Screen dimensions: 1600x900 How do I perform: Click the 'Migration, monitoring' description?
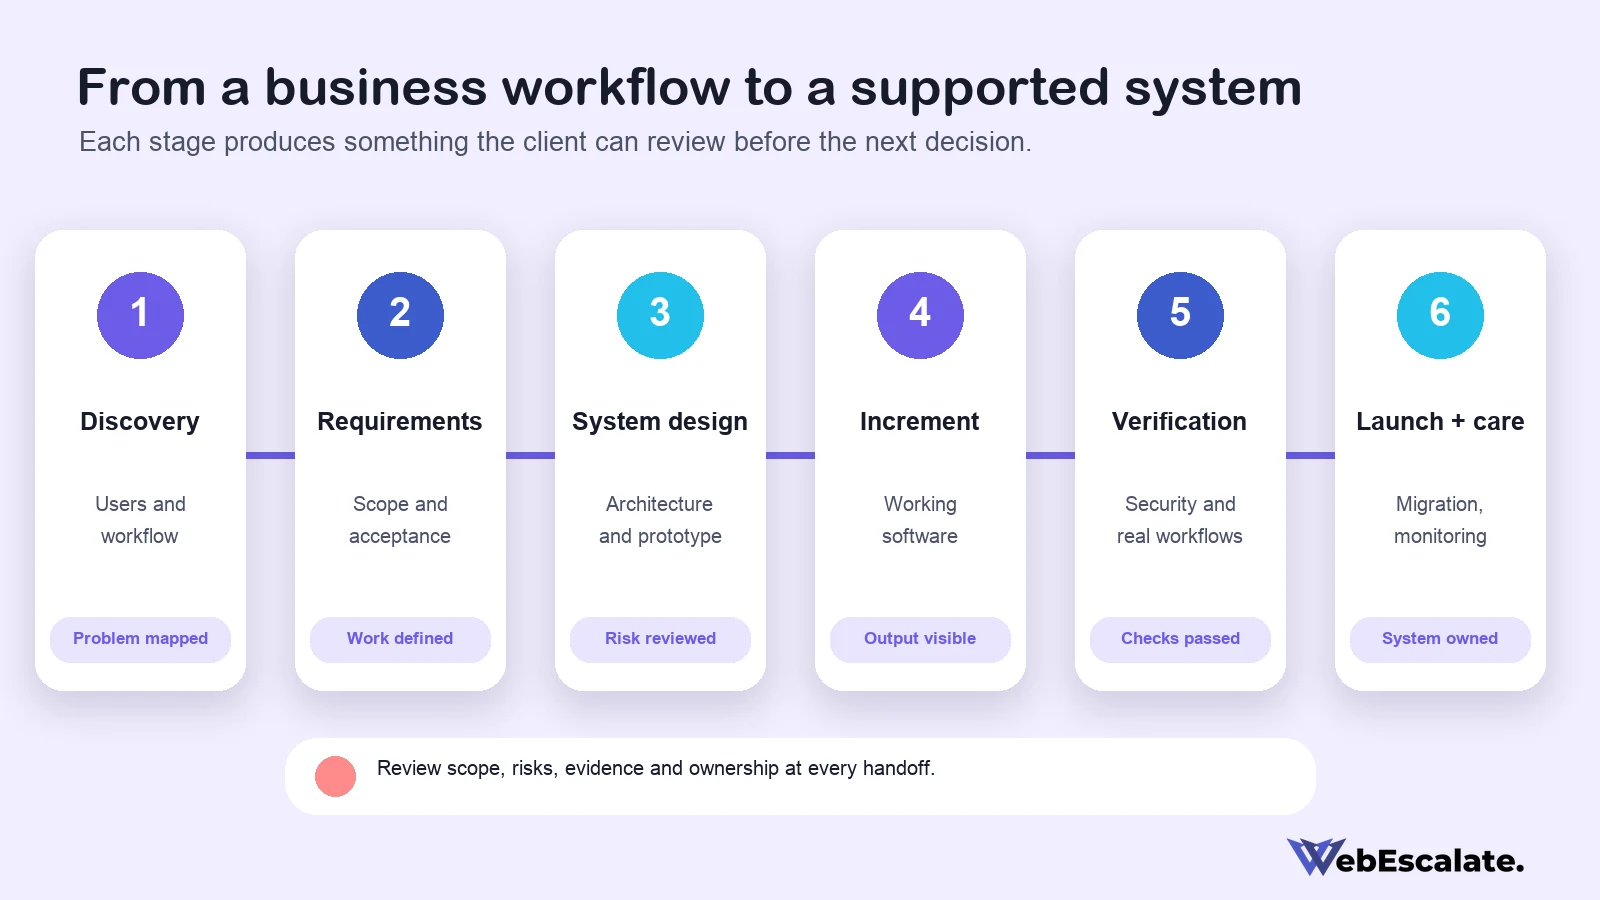[x=1440, y=520]
